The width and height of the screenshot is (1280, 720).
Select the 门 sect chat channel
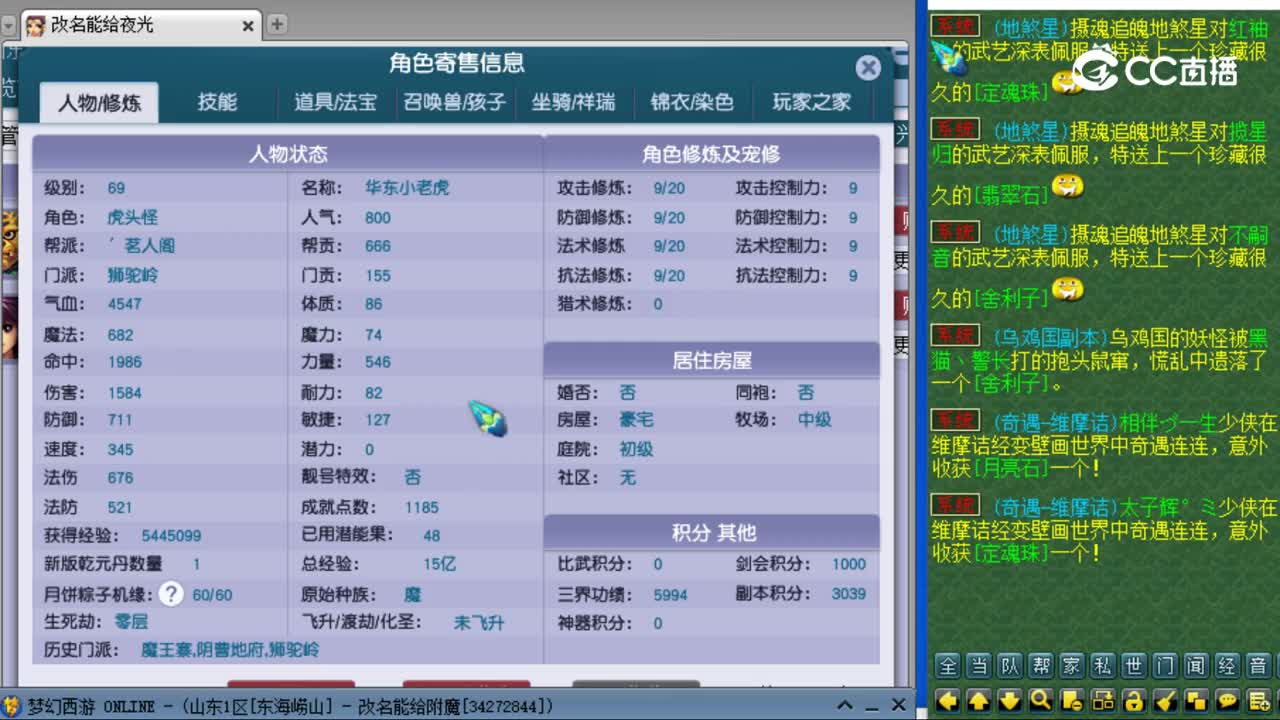tap(1165, 666)
